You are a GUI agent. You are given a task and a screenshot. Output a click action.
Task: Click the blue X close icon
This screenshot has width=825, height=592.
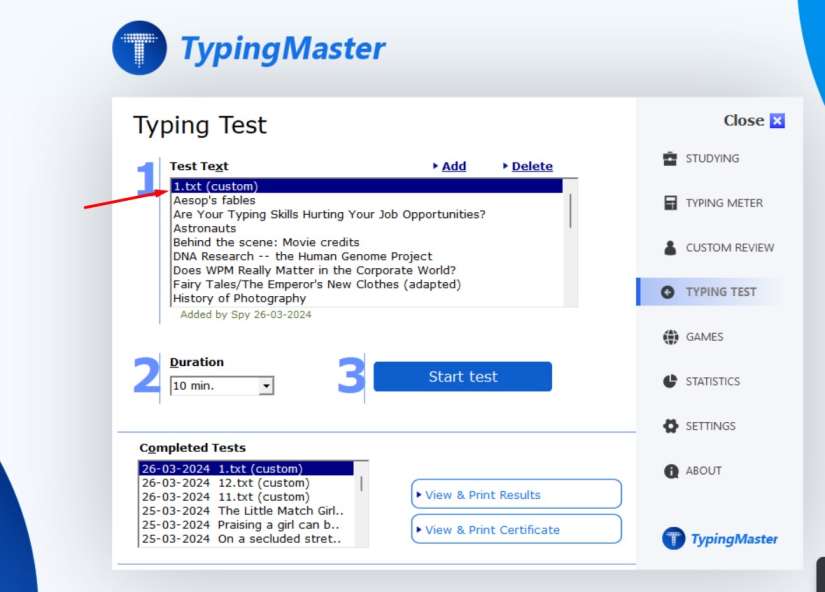click(777, 121)
